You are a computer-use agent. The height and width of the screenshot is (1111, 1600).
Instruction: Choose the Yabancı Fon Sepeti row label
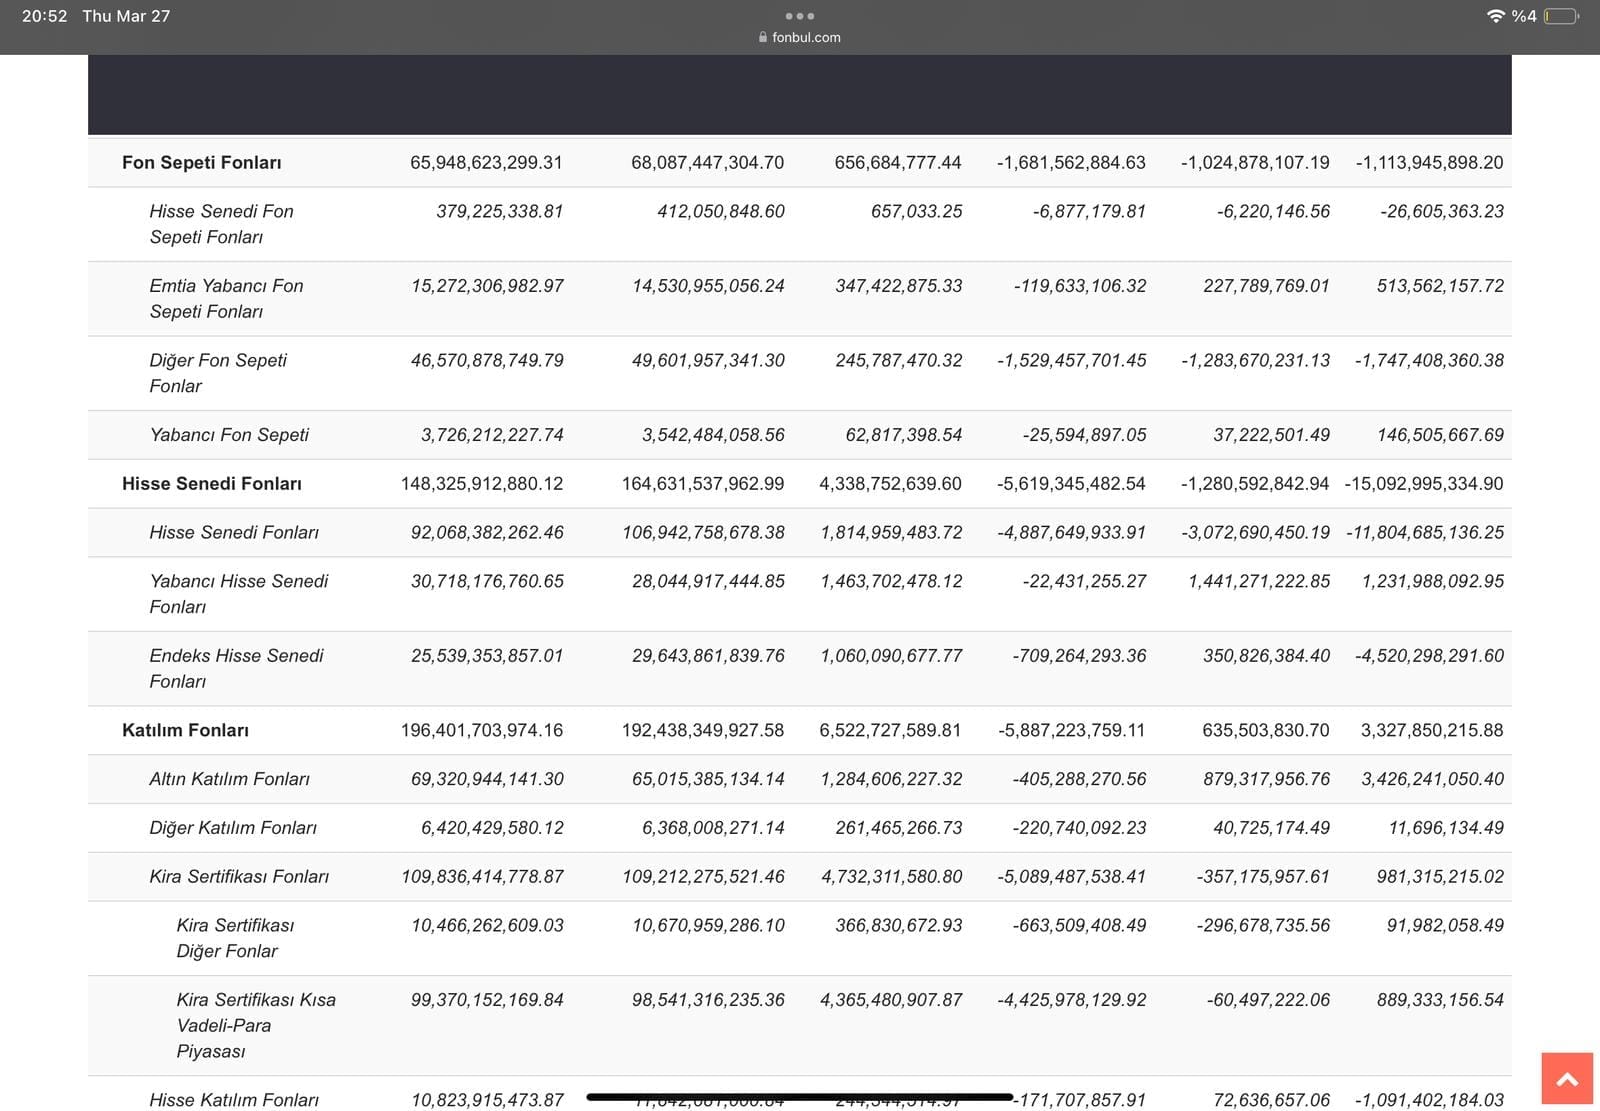[229, 435]
